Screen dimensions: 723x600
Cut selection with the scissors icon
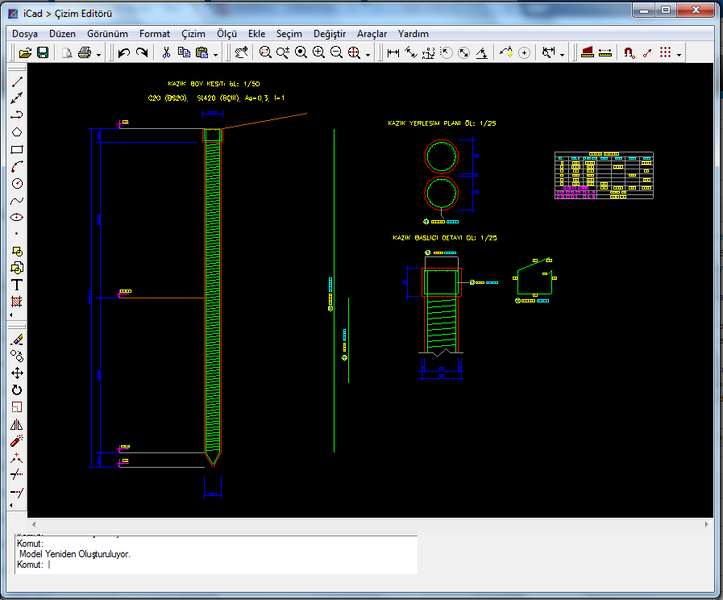point(166,53)
